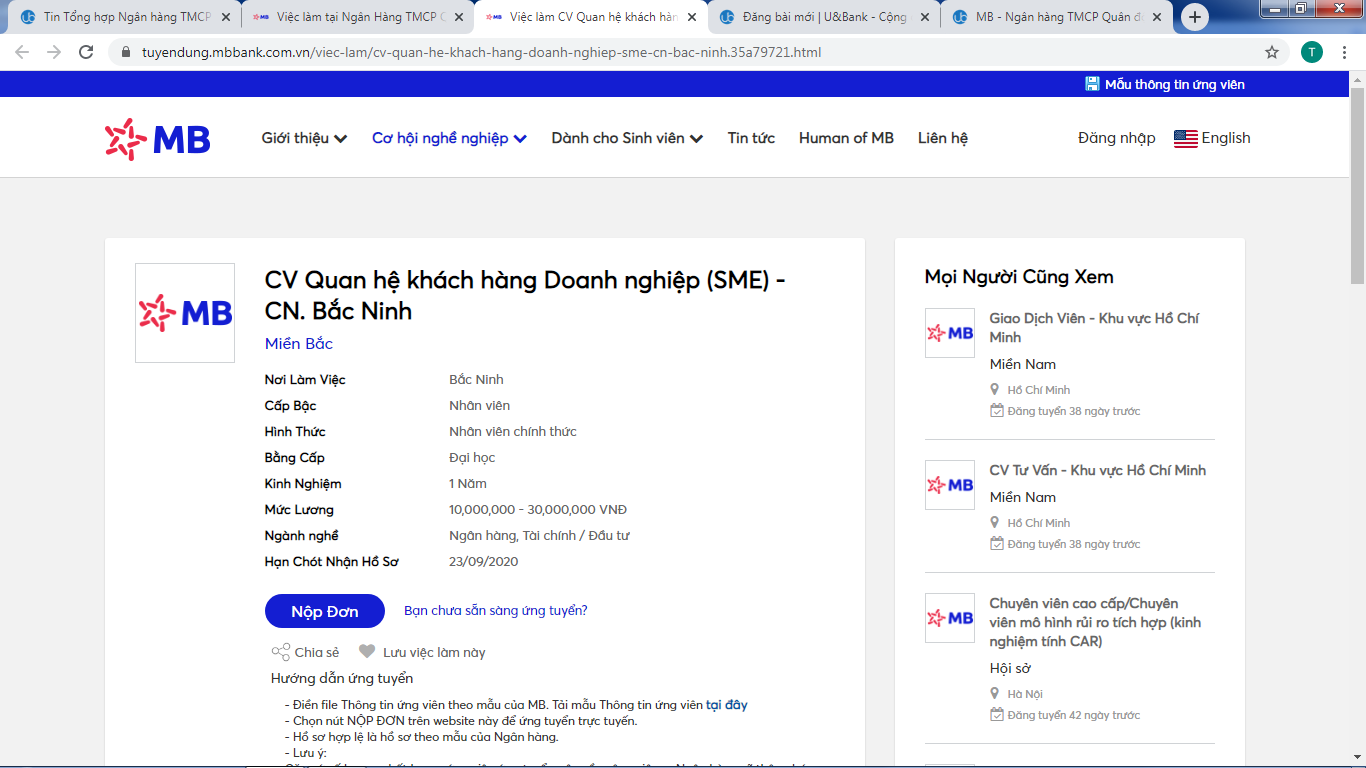Open Human of MB menu item
The height and width of the screenshot is (768, 1366).
[x=846, y=138]
